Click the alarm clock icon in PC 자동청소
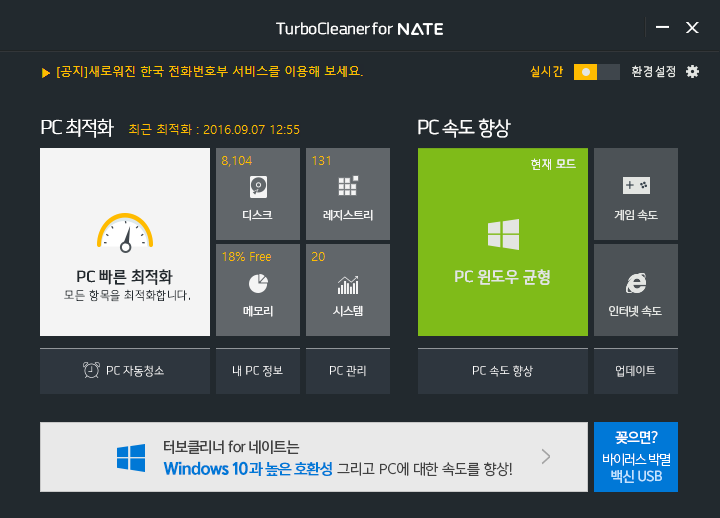This screenshot has height=518, width=720. pyautogui.click(x=91, y=370)
